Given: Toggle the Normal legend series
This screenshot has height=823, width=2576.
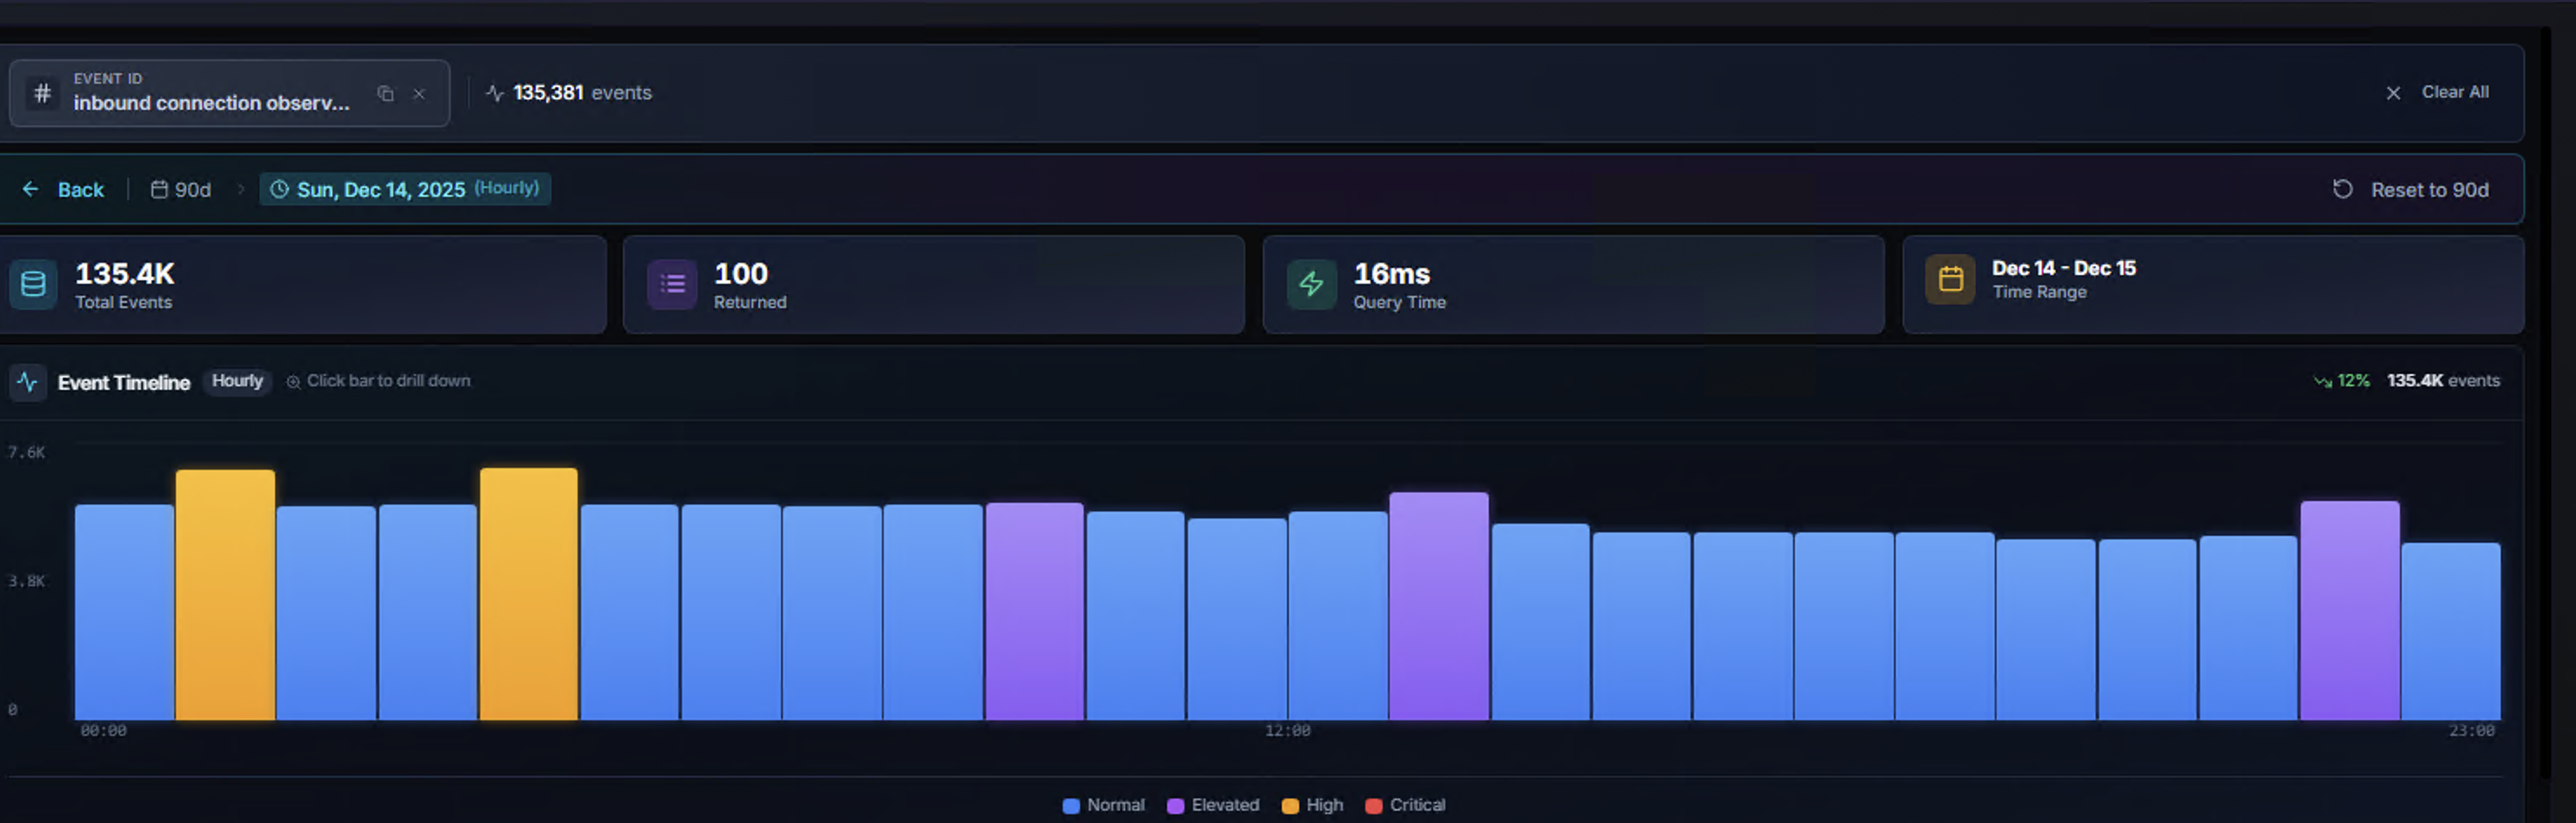Looking at the screenshot, I should pyautogui.click(x=1104, y=805).
